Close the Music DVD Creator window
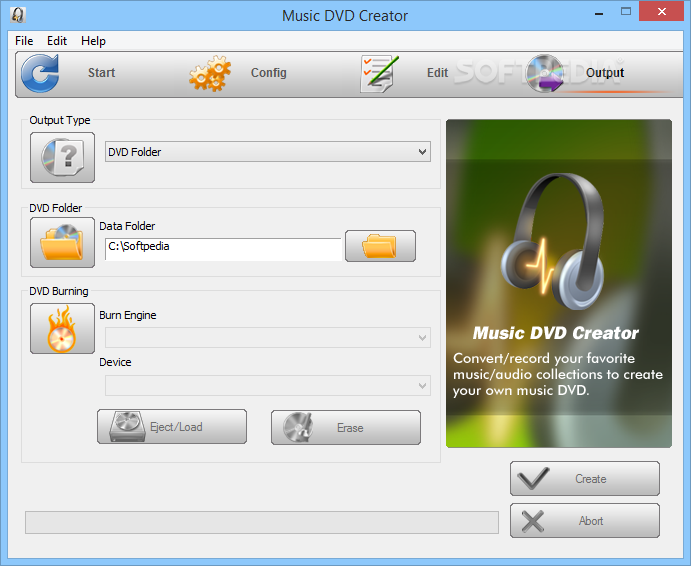Image resolution: width=691 pixels, height=566 pixels. point(661,11)
